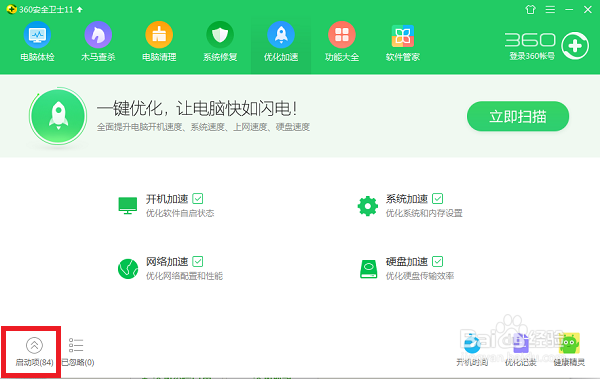This screenshot has width=600, height=379.
Task: Open 优化记录 optimization records
Action: pos(520,349)
